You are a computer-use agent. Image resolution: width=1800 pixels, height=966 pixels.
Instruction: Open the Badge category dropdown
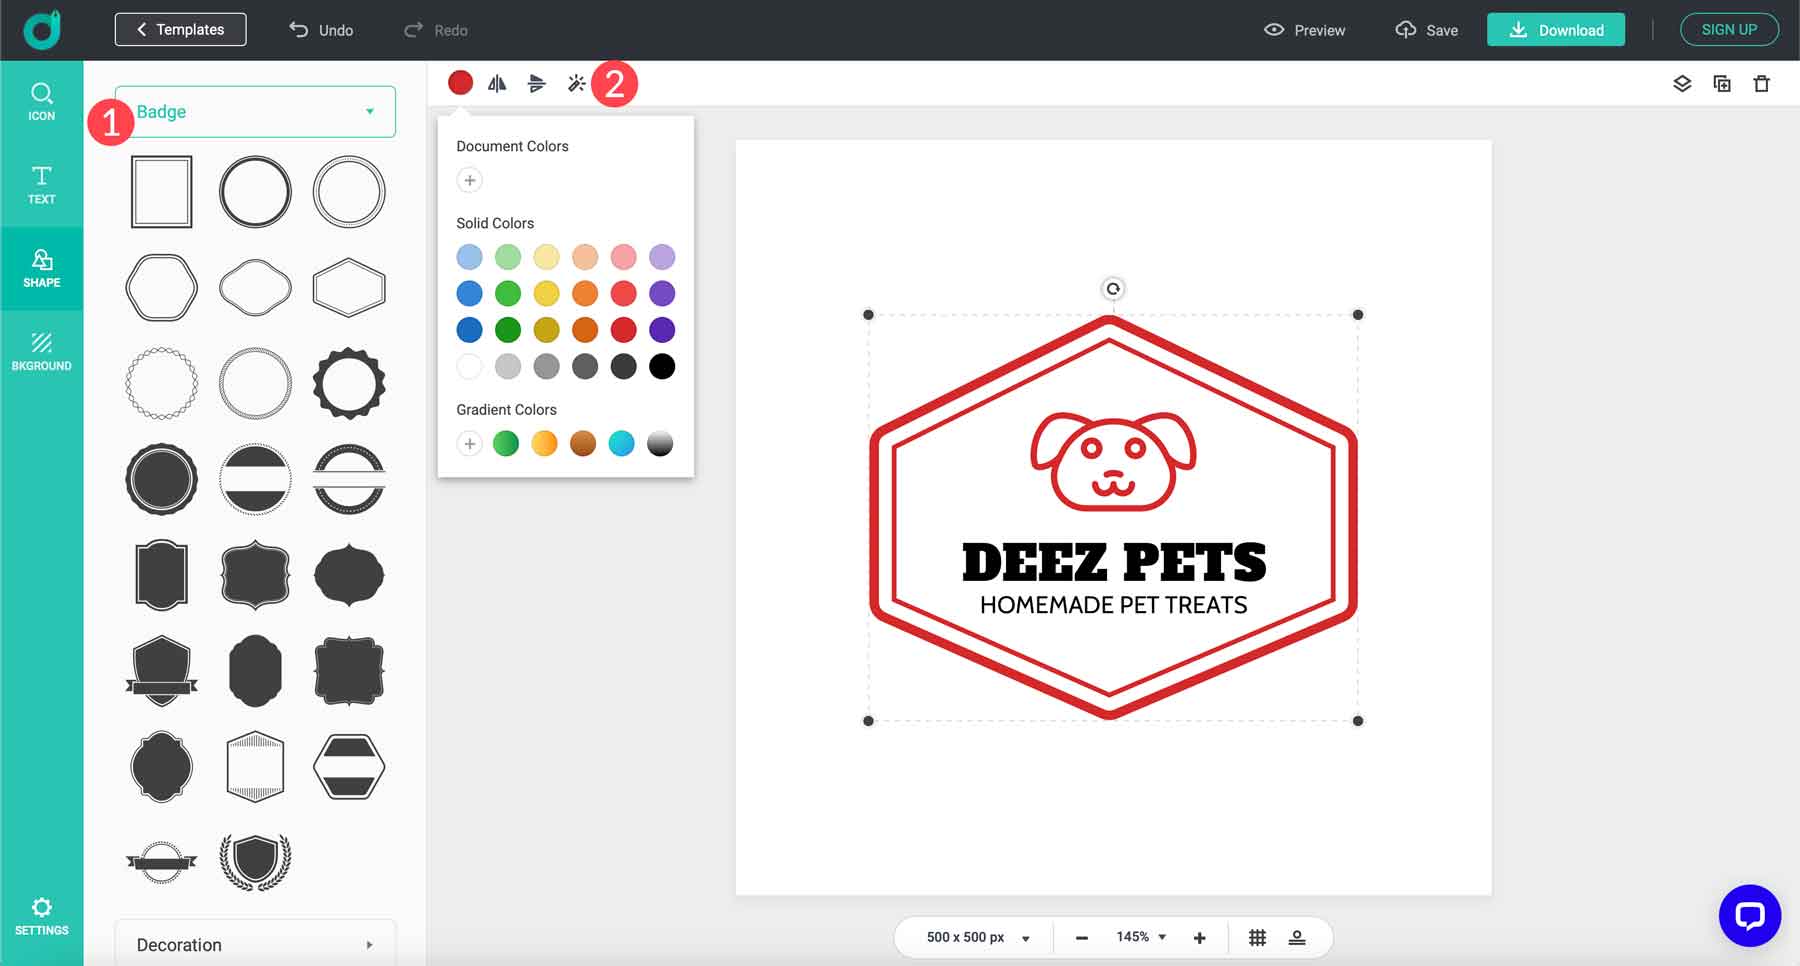(x=255, y=111)
